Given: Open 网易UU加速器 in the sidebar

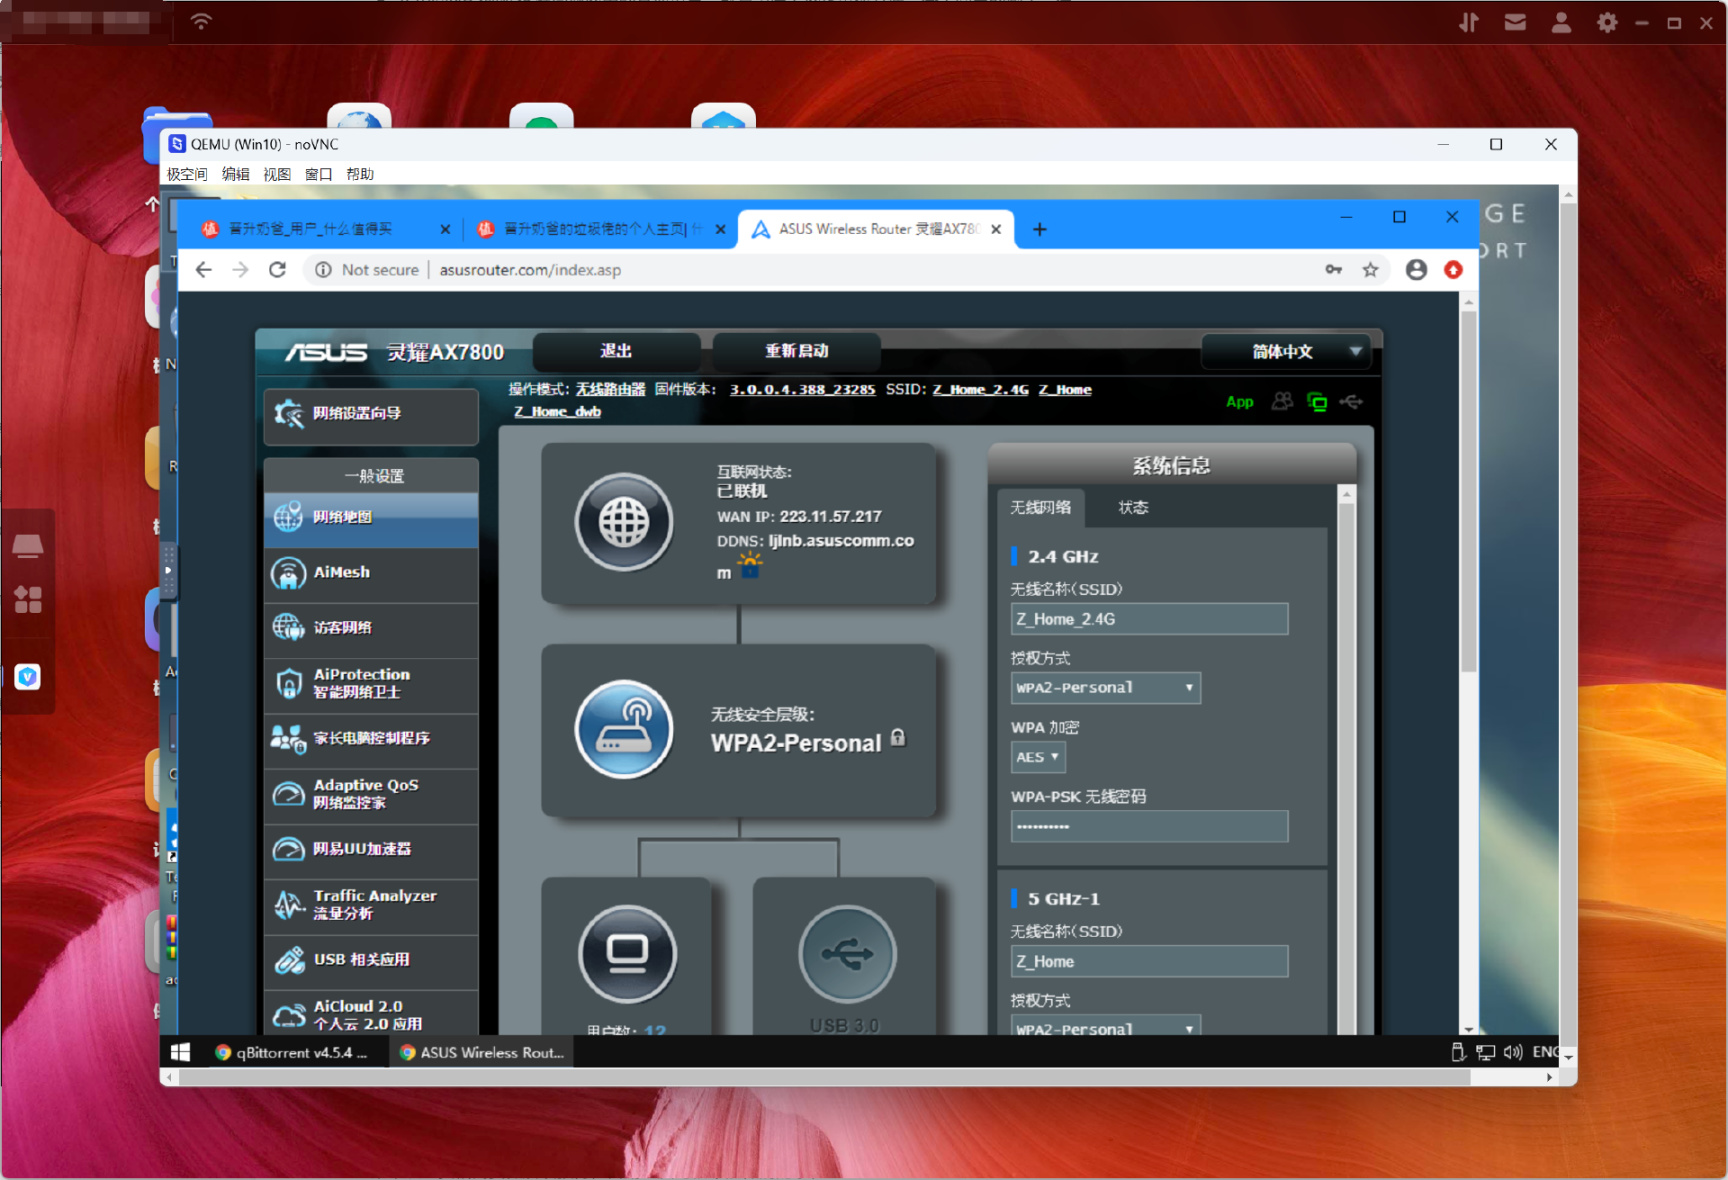Looking at the screenshot, I should click(x=371, y=850).
